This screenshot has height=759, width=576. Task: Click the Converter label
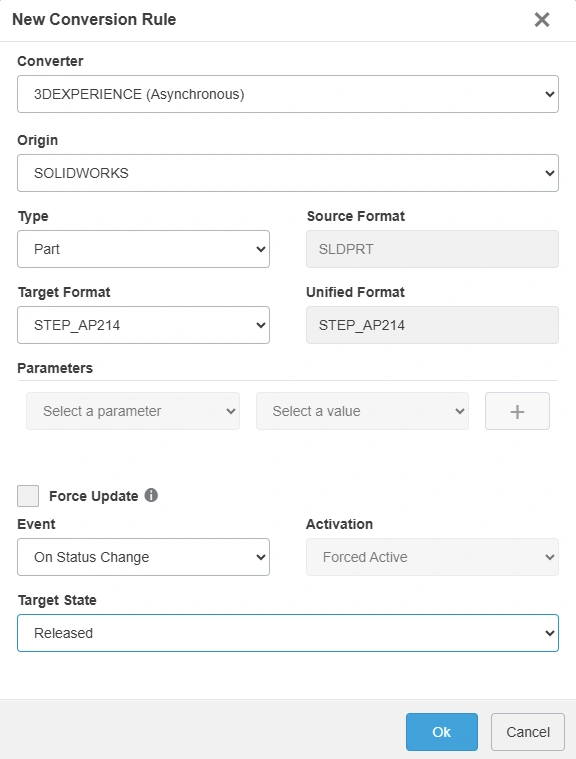point(50,61)
